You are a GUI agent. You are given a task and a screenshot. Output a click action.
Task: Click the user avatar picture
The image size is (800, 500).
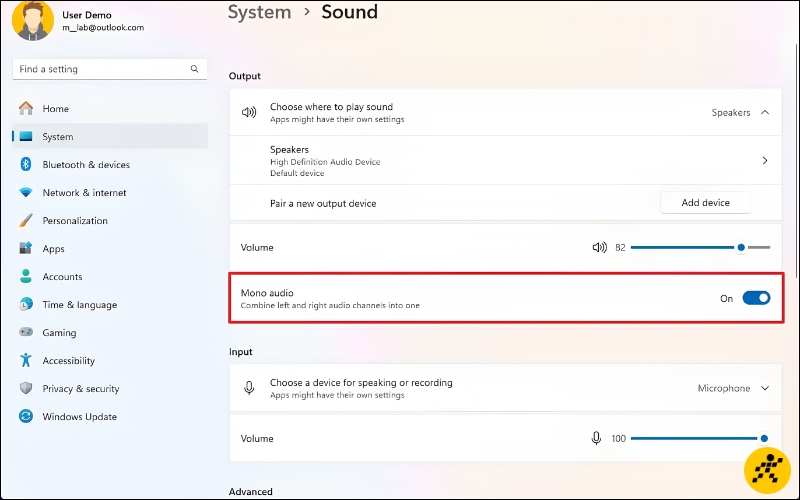click(x=33, y=20)
